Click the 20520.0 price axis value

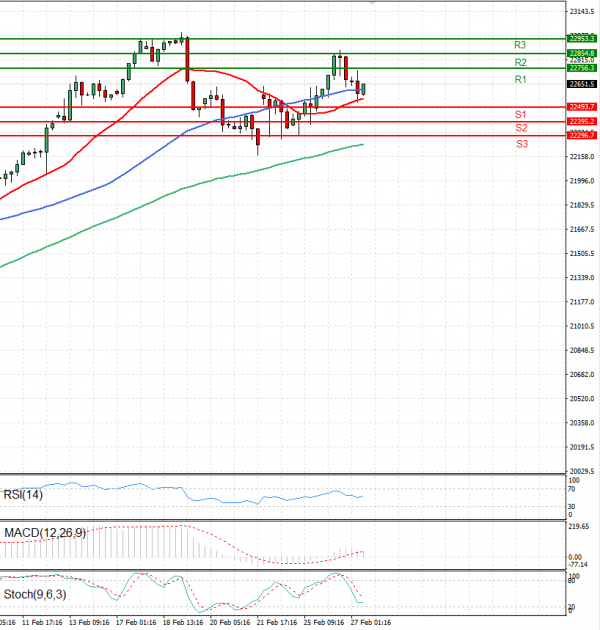(582, 399)
